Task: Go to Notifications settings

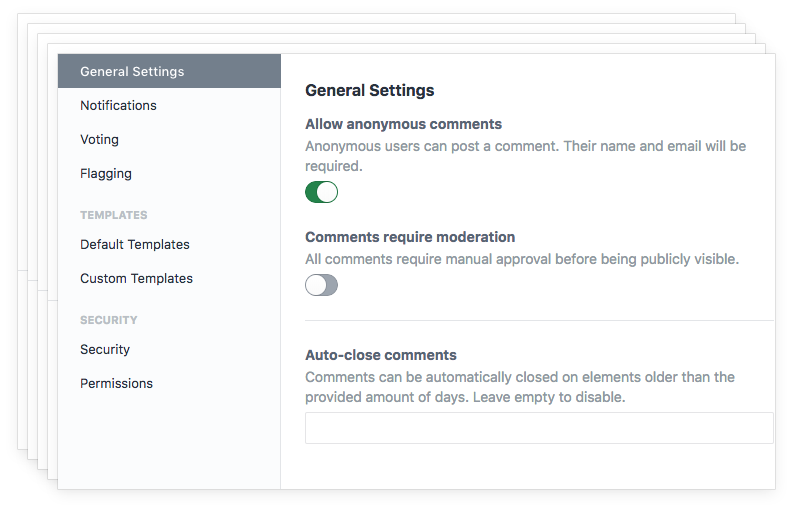Action: 118,105
